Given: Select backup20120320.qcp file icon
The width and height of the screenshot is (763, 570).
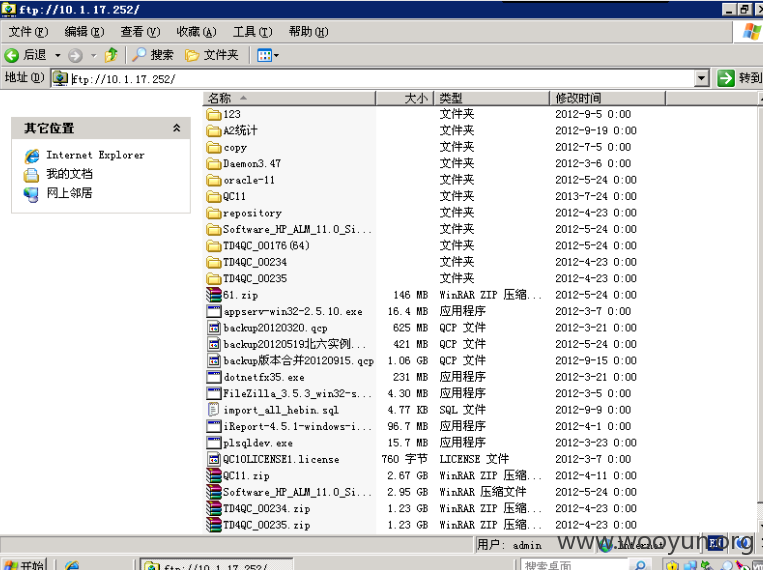Looking at the screenshot, I should coord(214,328).
